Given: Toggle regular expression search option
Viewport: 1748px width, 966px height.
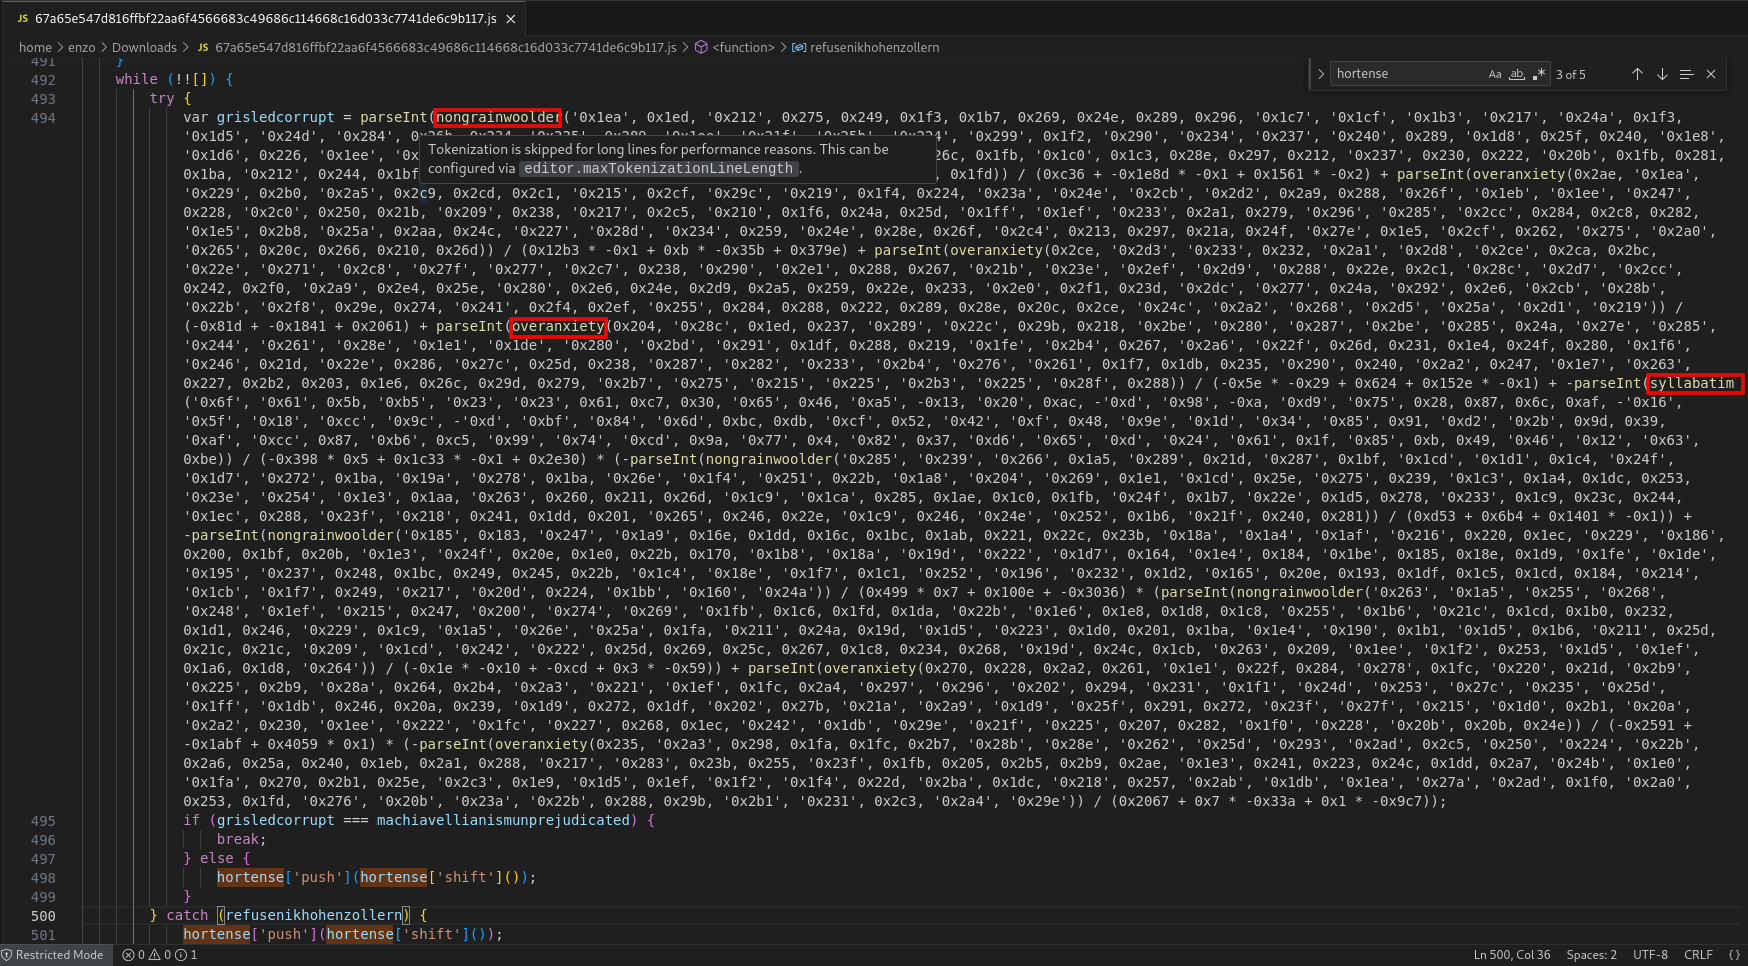Looking at the screenshot, I should pos(1539,74).
